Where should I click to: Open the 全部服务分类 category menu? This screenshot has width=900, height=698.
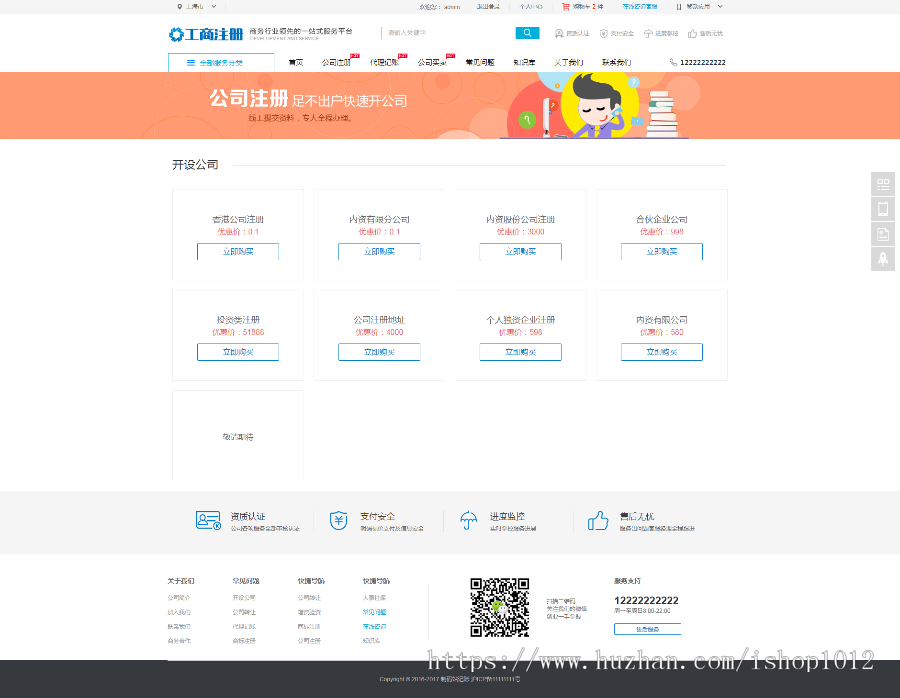pos(221,63)
